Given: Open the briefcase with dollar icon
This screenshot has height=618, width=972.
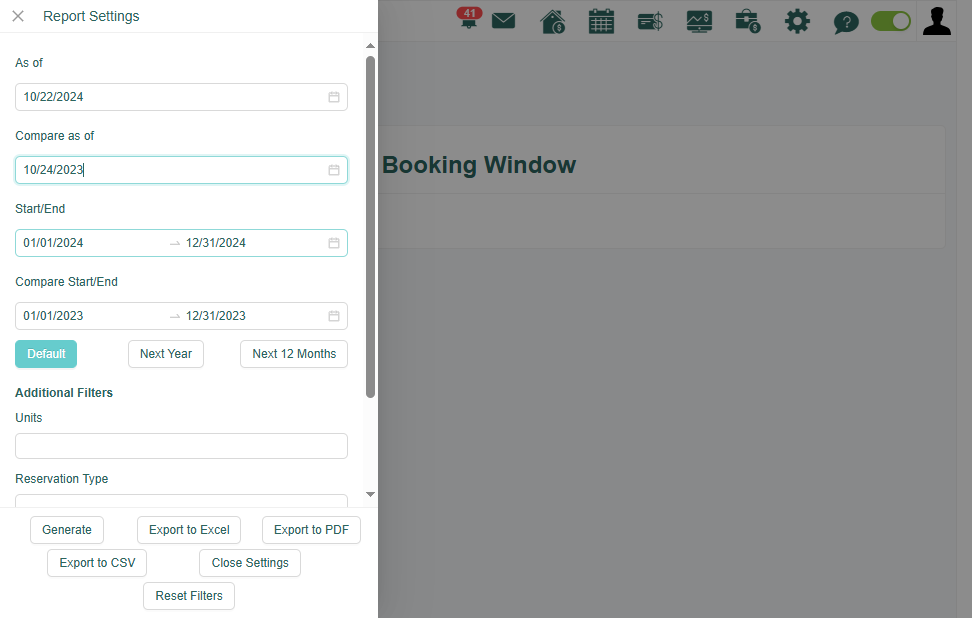Looking at the screenshot, I should (x=748, y=22).
